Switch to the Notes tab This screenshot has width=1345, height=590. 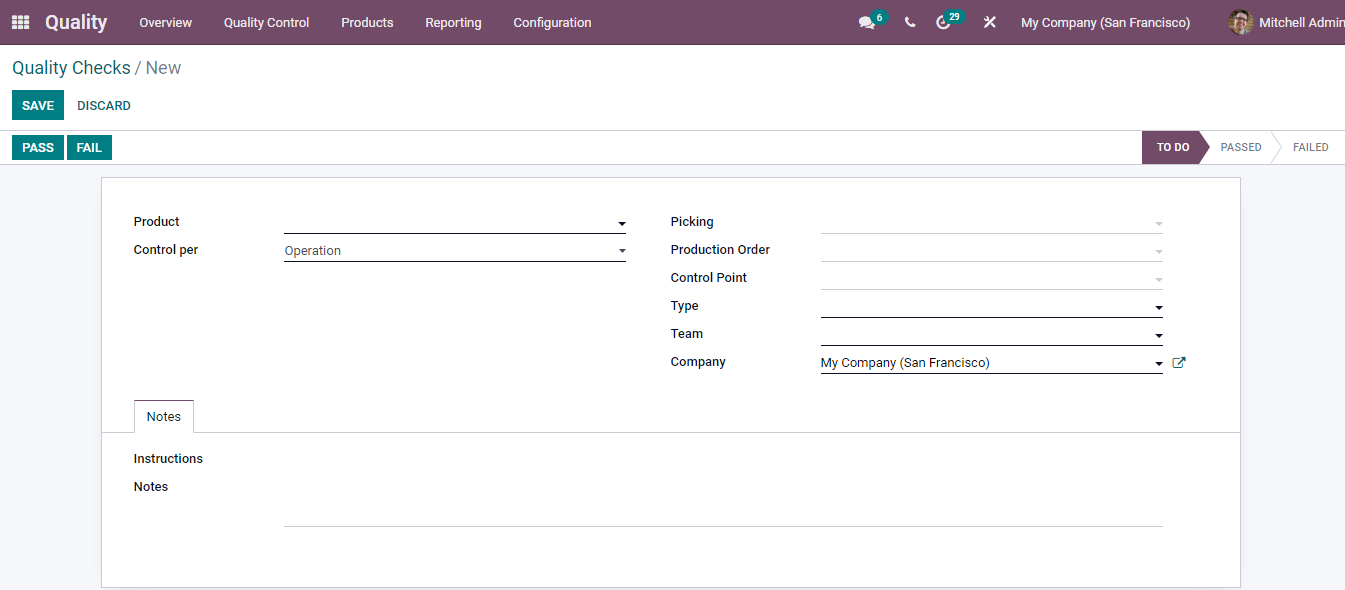tap(163, 416)
